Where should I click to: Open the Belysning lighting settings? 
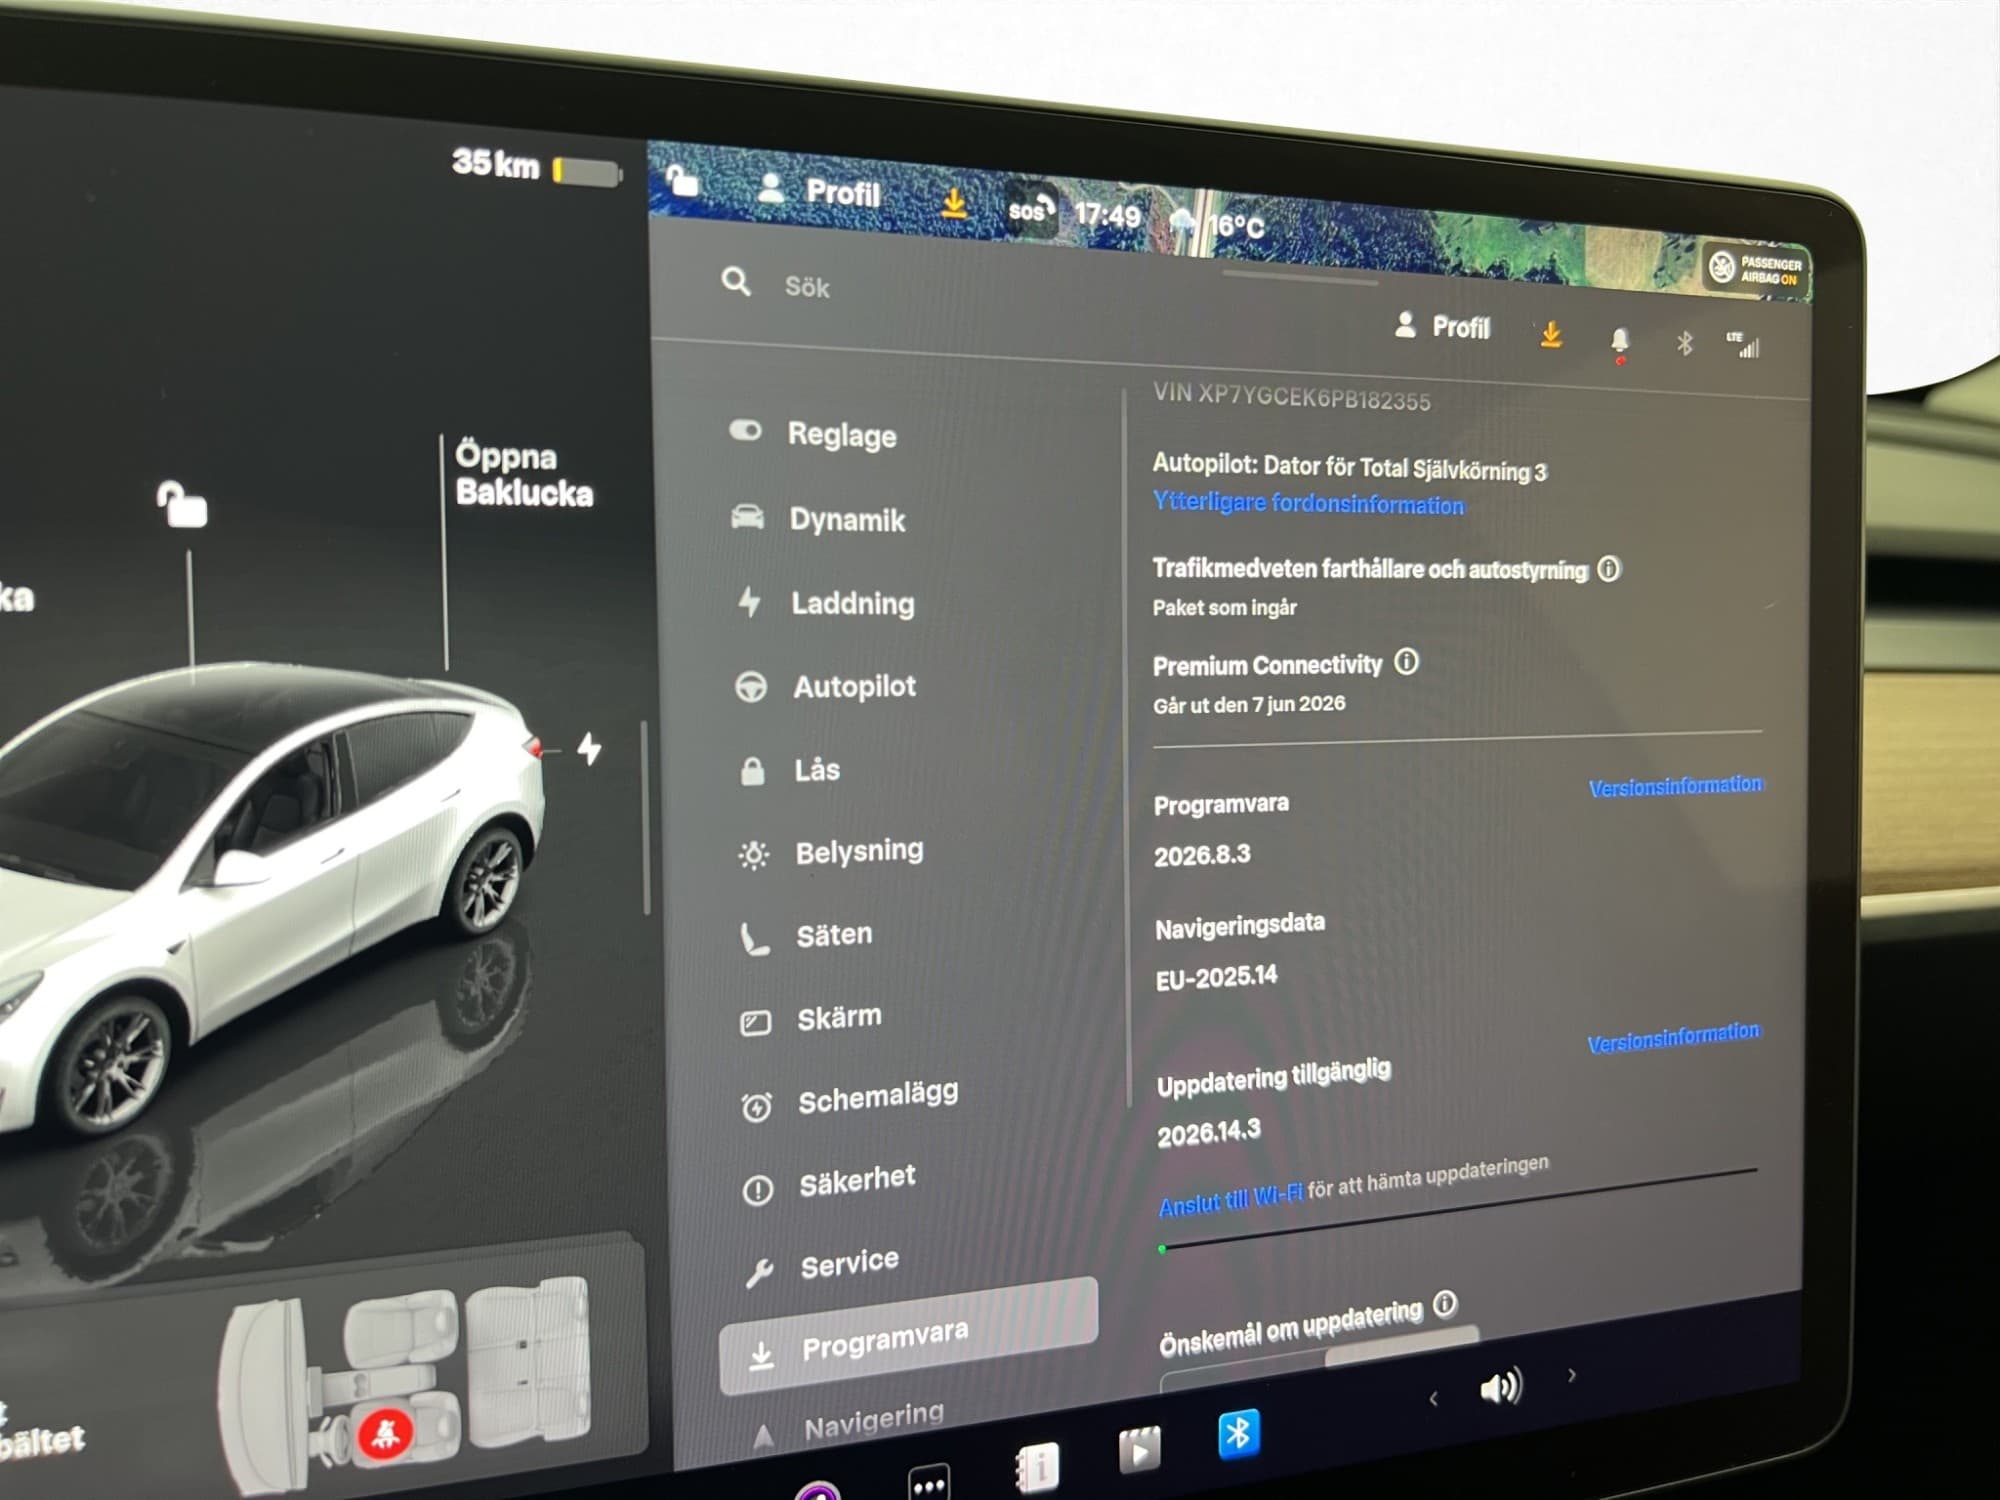point(830,852)
